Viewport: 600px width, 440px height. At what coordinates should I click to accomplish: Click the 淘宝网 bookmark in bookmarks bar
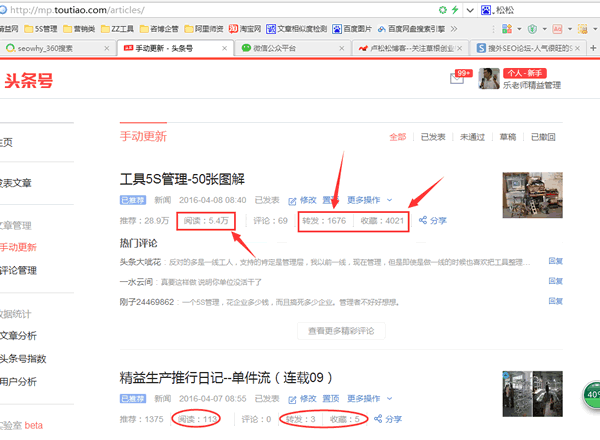(x=245, y=29)
